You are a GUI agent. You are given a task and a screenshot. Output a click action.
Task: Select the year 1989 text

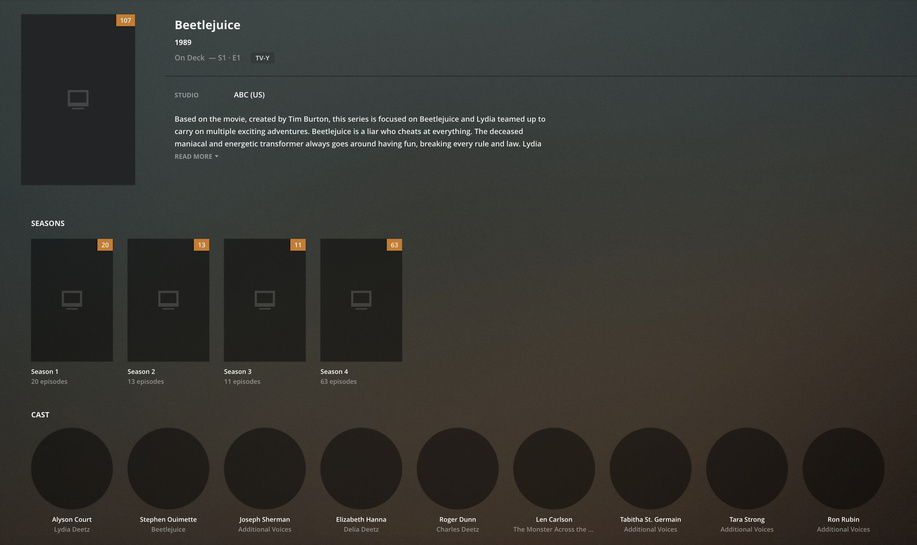(182, 42)
